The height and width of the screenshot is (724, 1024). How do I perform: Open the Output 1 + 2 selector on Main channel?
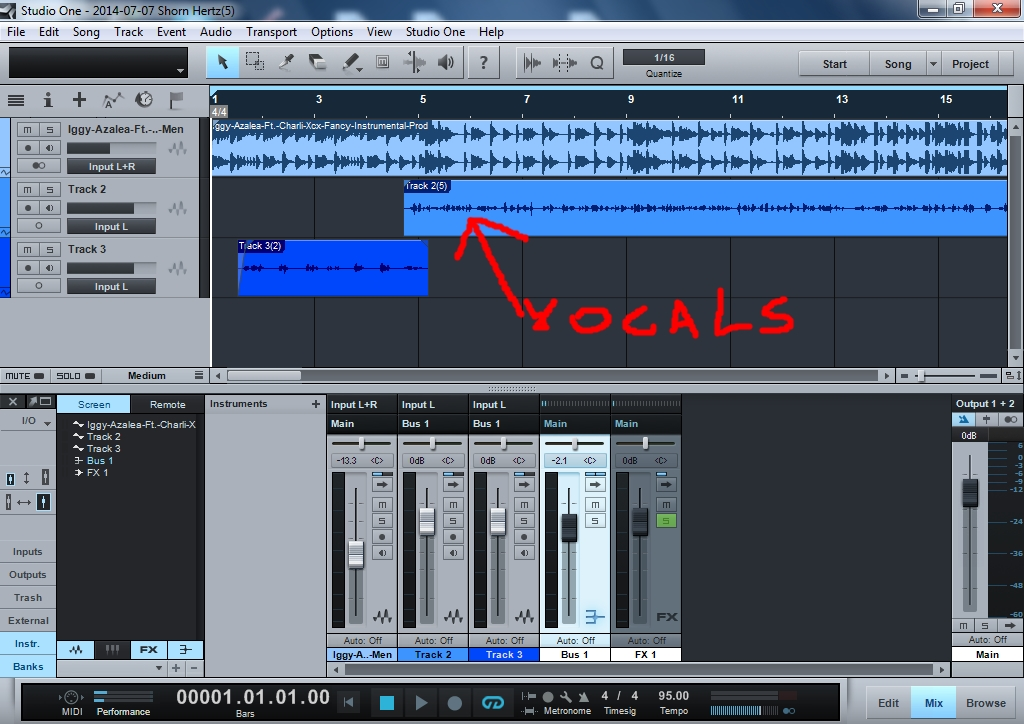[985, 403]
